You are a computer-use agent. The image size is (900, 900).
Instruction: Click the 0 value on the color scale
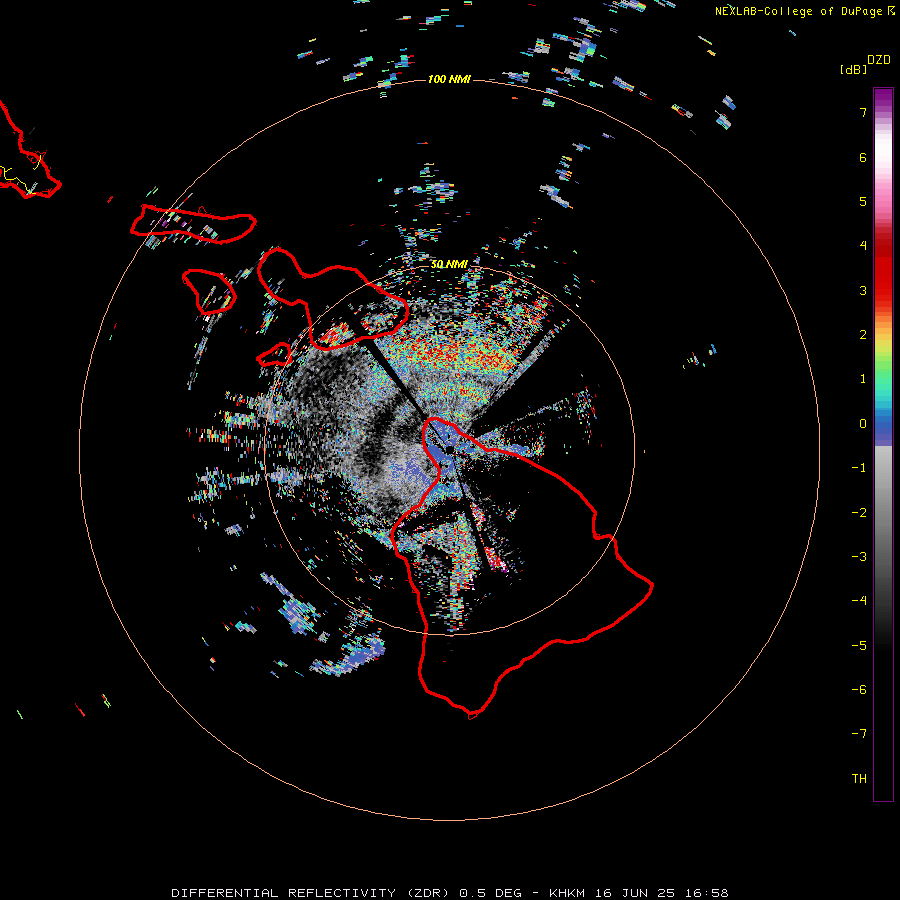[x=863, y=424]
